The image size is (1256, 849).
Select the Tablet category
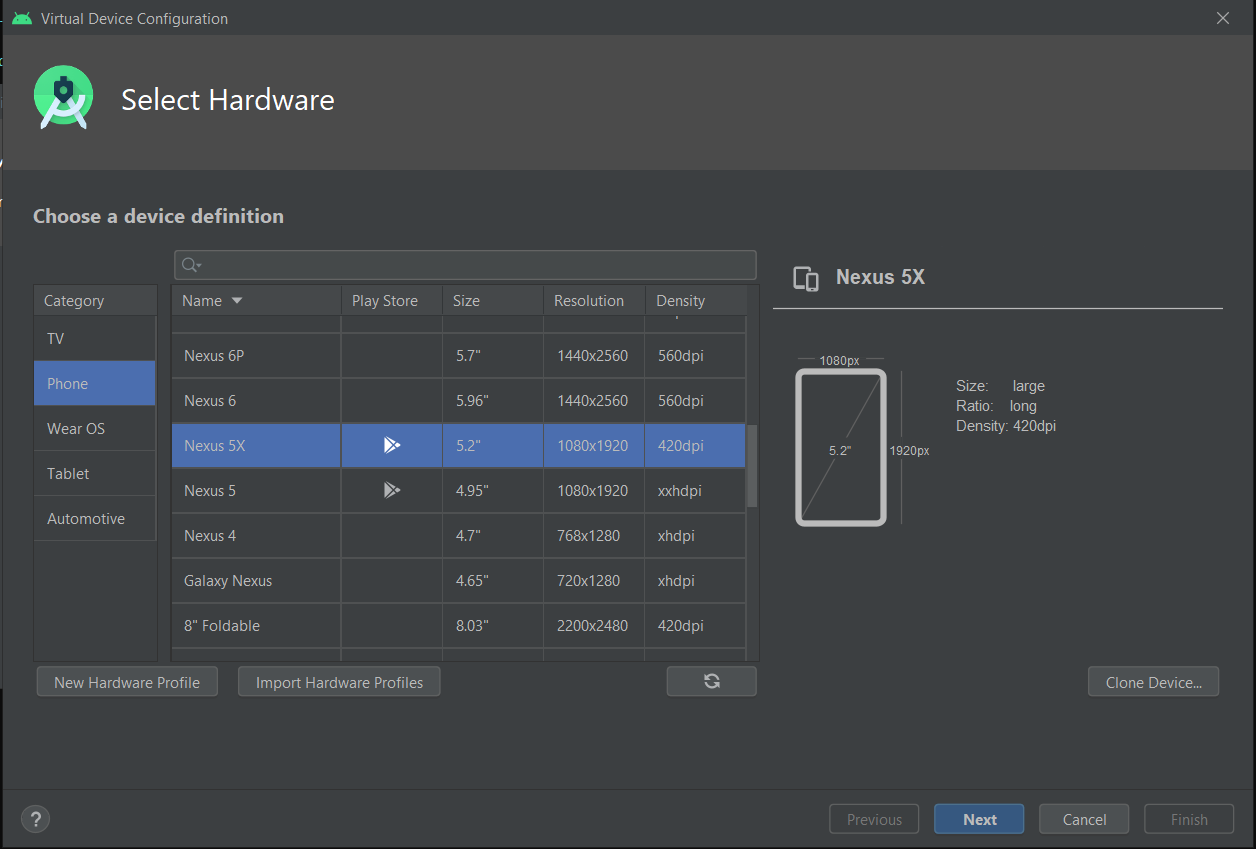pos(95,473)
